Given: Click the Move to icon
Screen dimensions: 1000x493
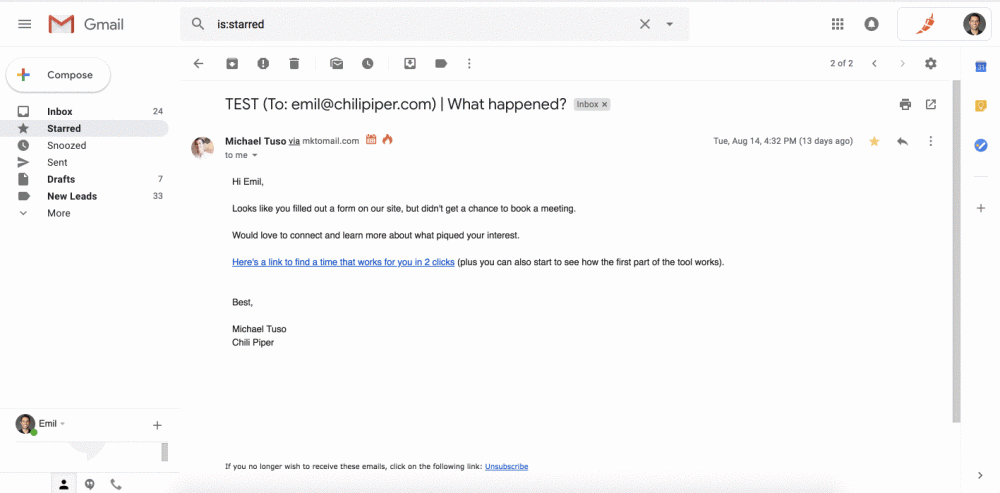Looking at the screenshot, I should [x=410, y=63].
